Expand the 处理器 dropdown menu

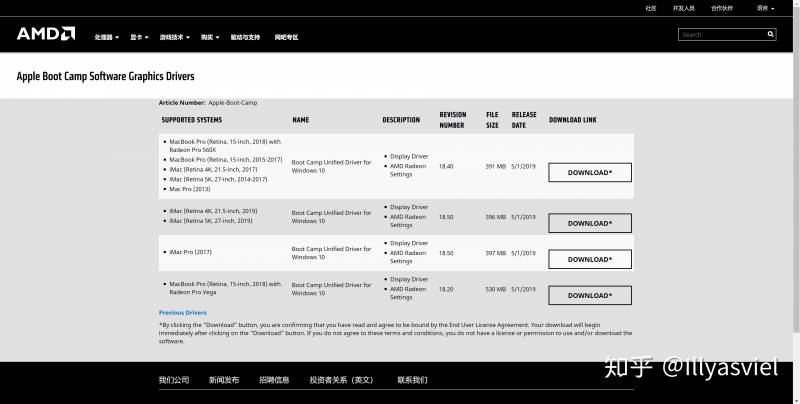106,37
